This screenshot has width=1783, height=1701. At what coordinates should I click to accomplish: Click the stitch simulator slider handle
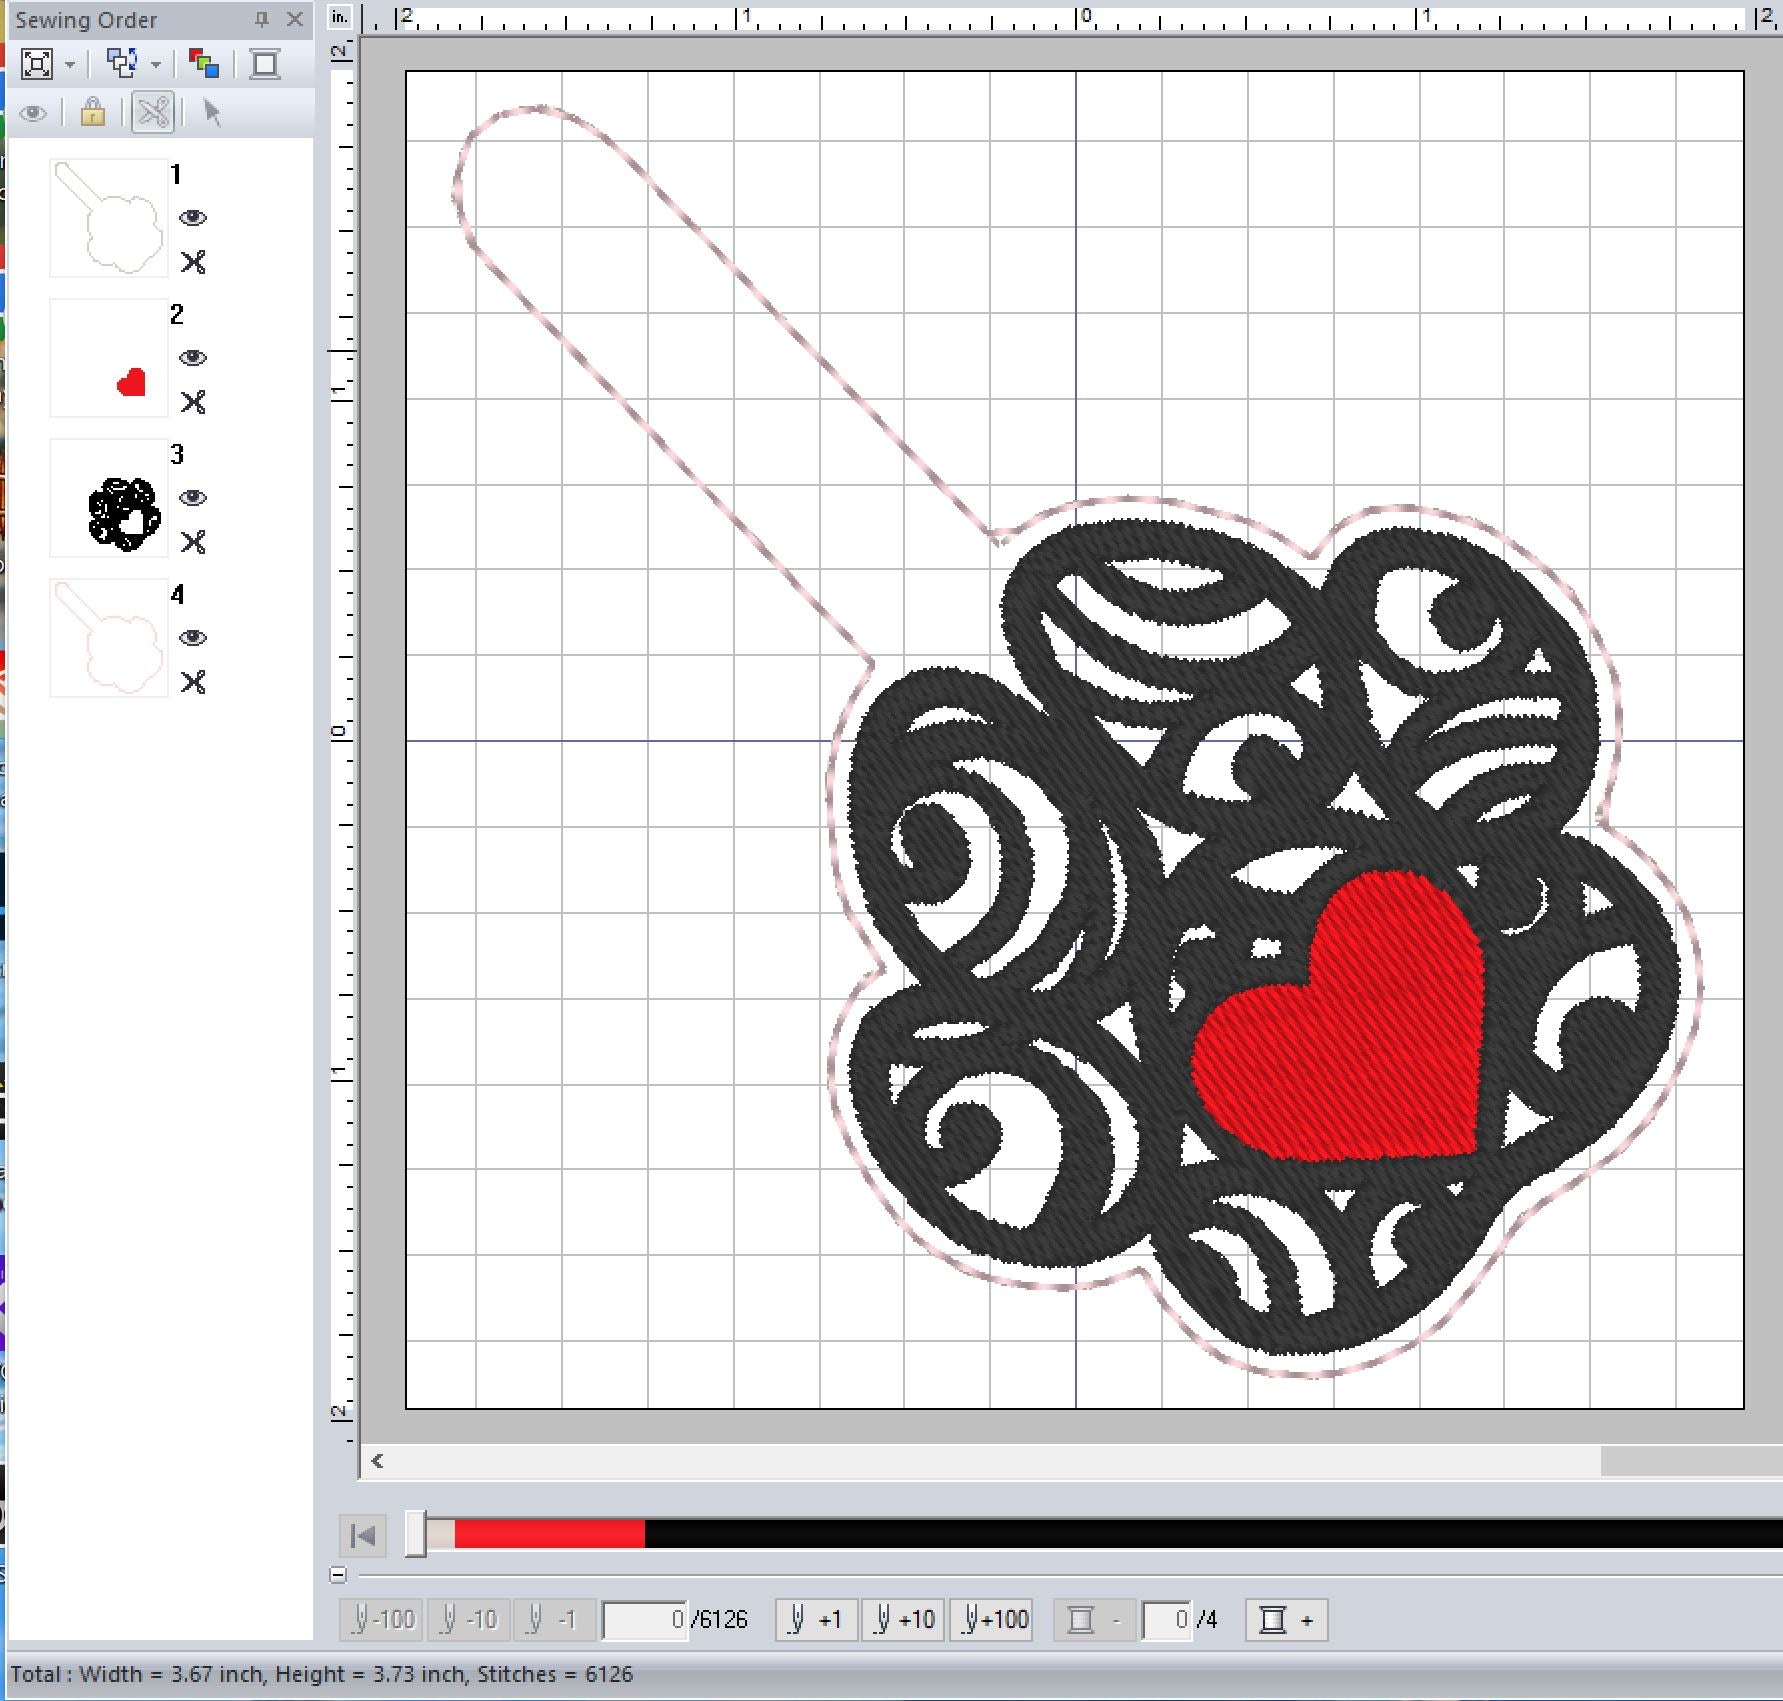pos(416,1534)
